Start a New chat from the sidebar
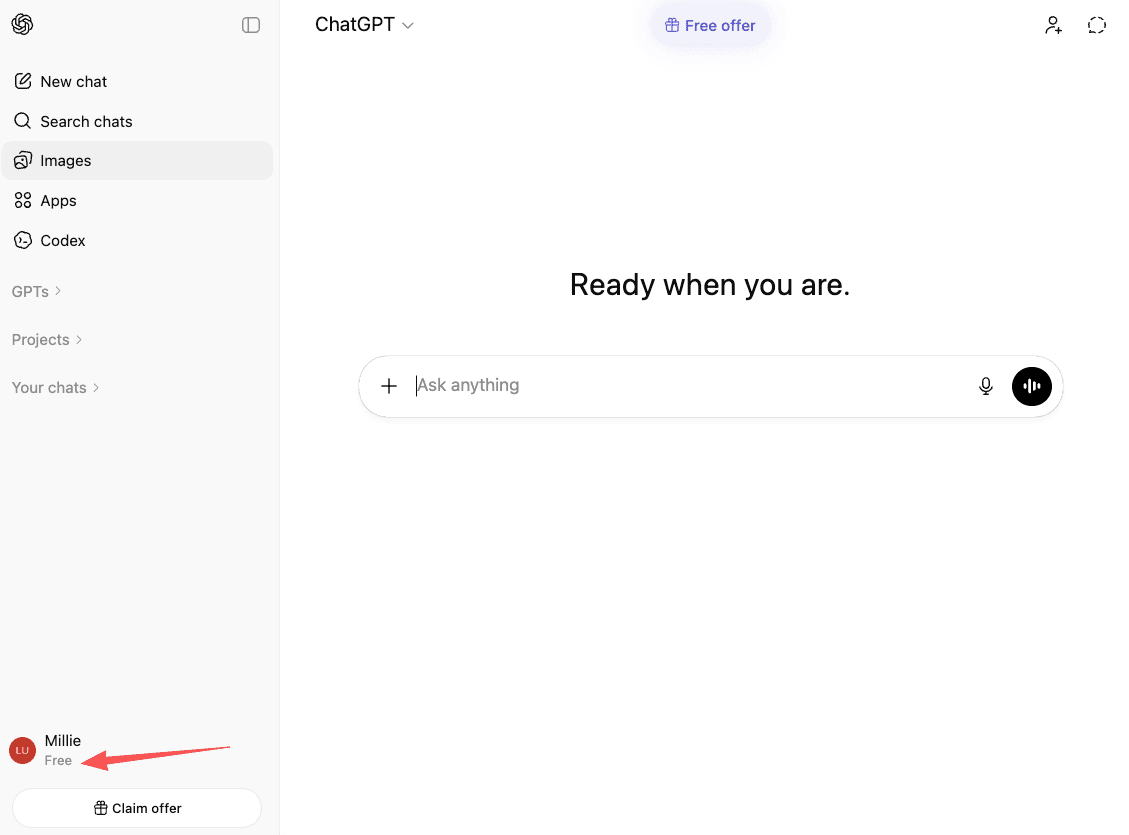 pyautogui.click(x=73, y=81)
